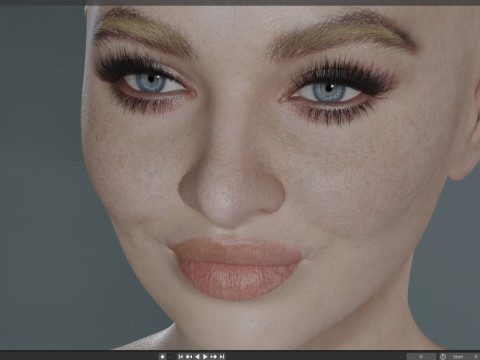The width and height of the screenshot is (480, 360).
Task: Jump to the last frame endpoint
Action: pyautogui.click(x=222, y=356)
